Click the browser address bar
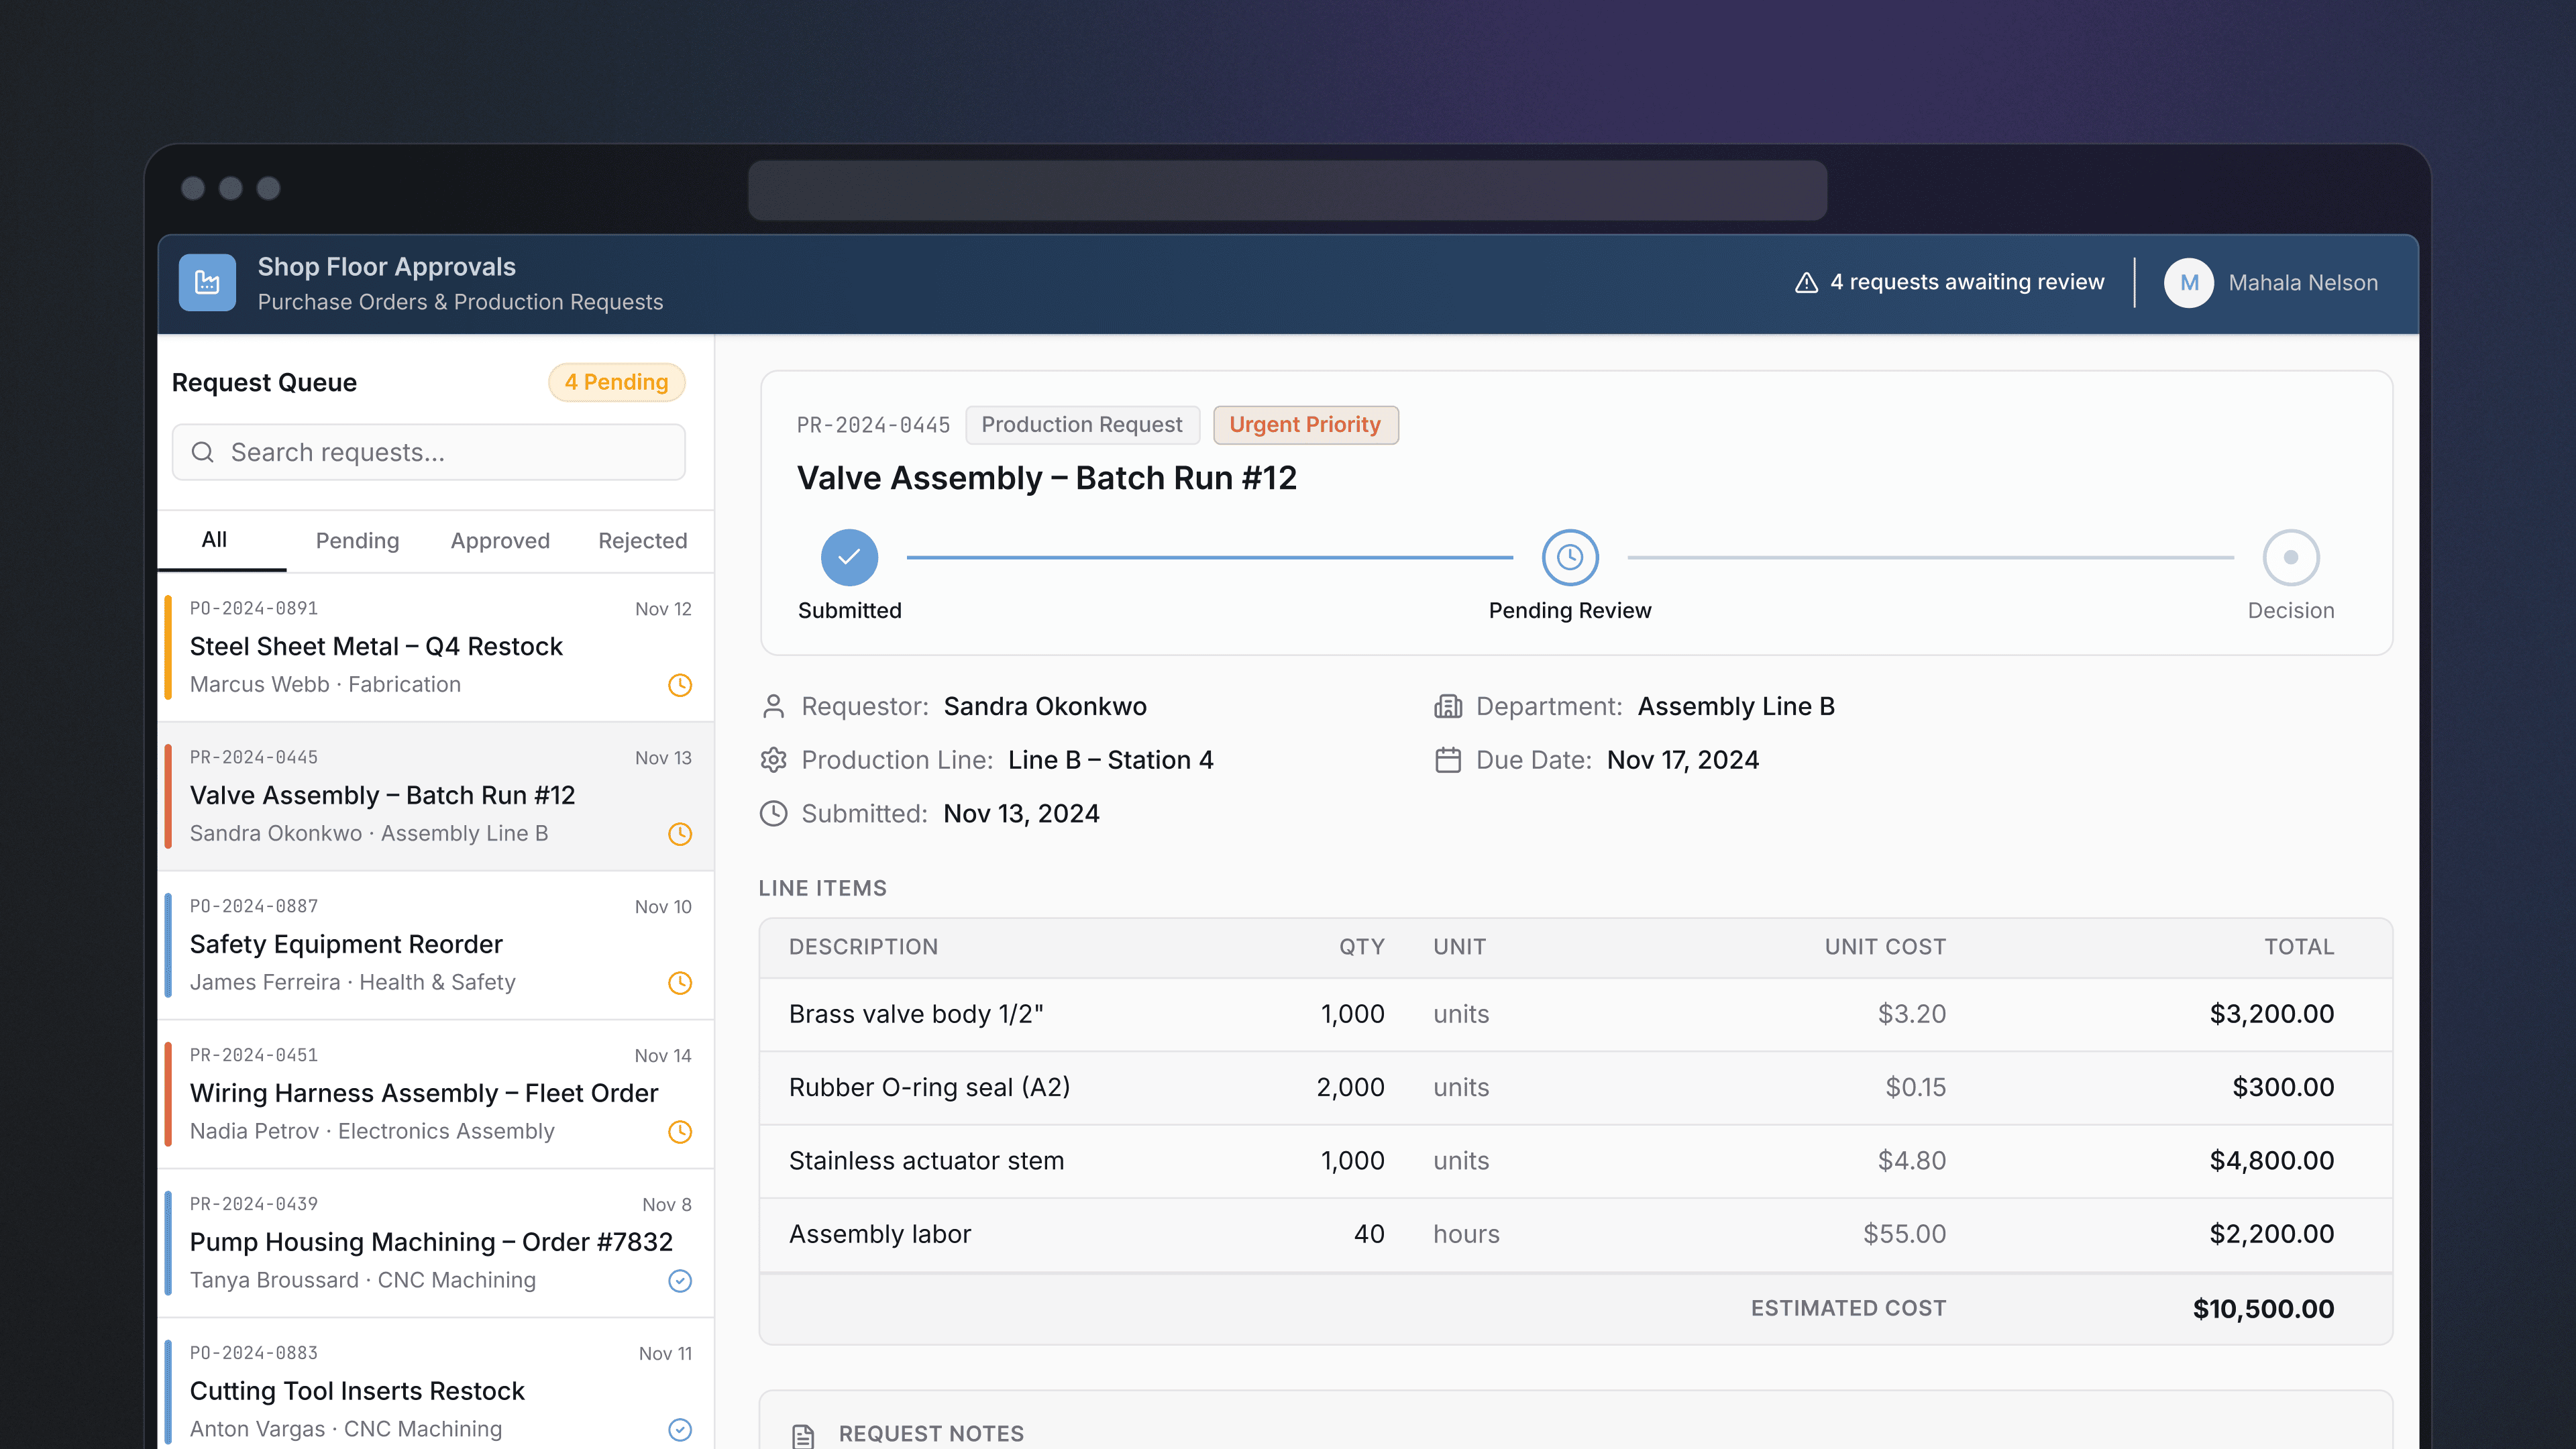 [x=1287, y=190]
